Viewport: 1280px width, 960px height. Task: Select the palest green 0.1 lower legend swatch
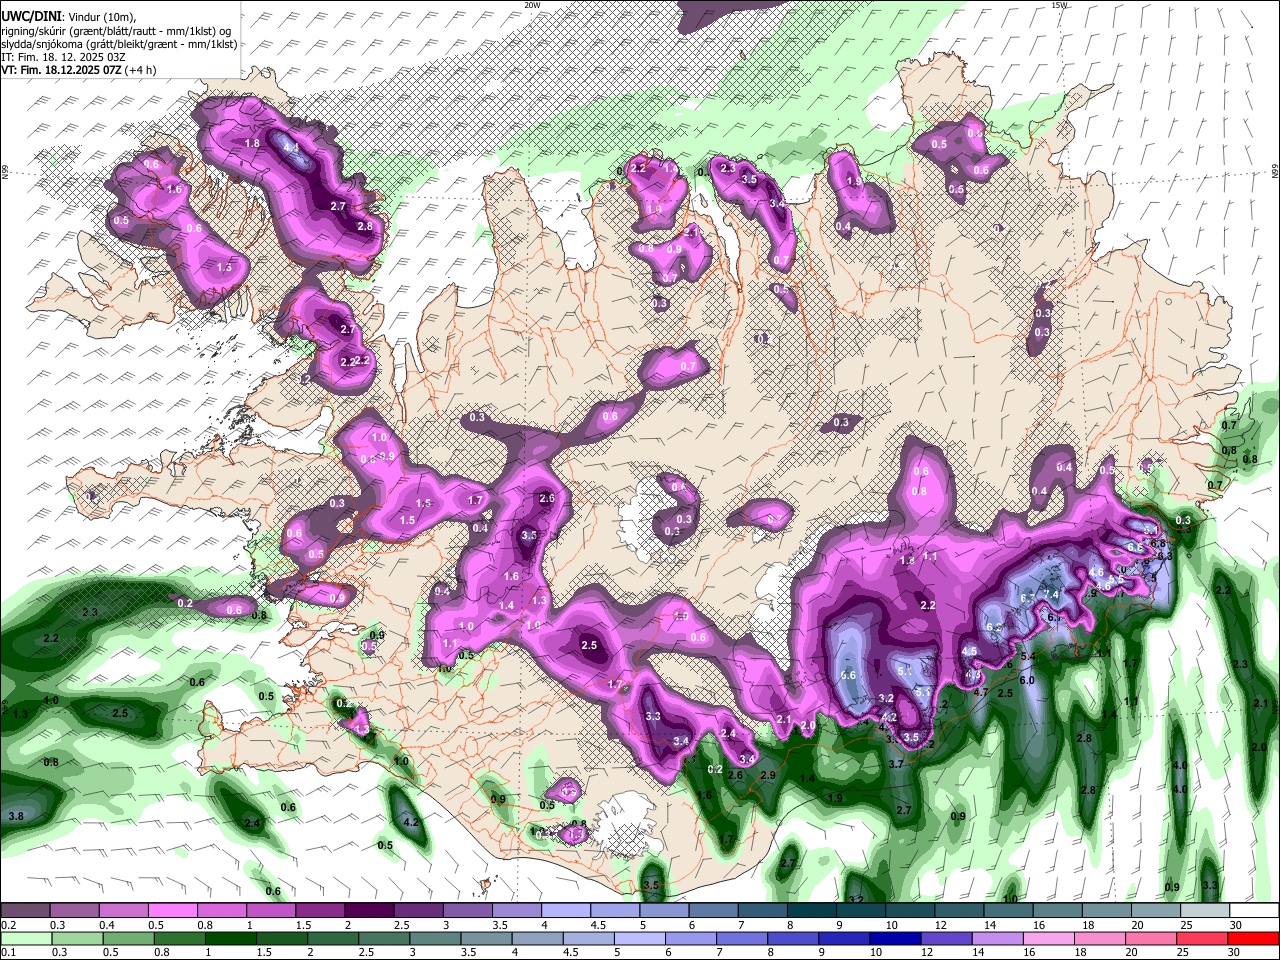pos(25,938)
